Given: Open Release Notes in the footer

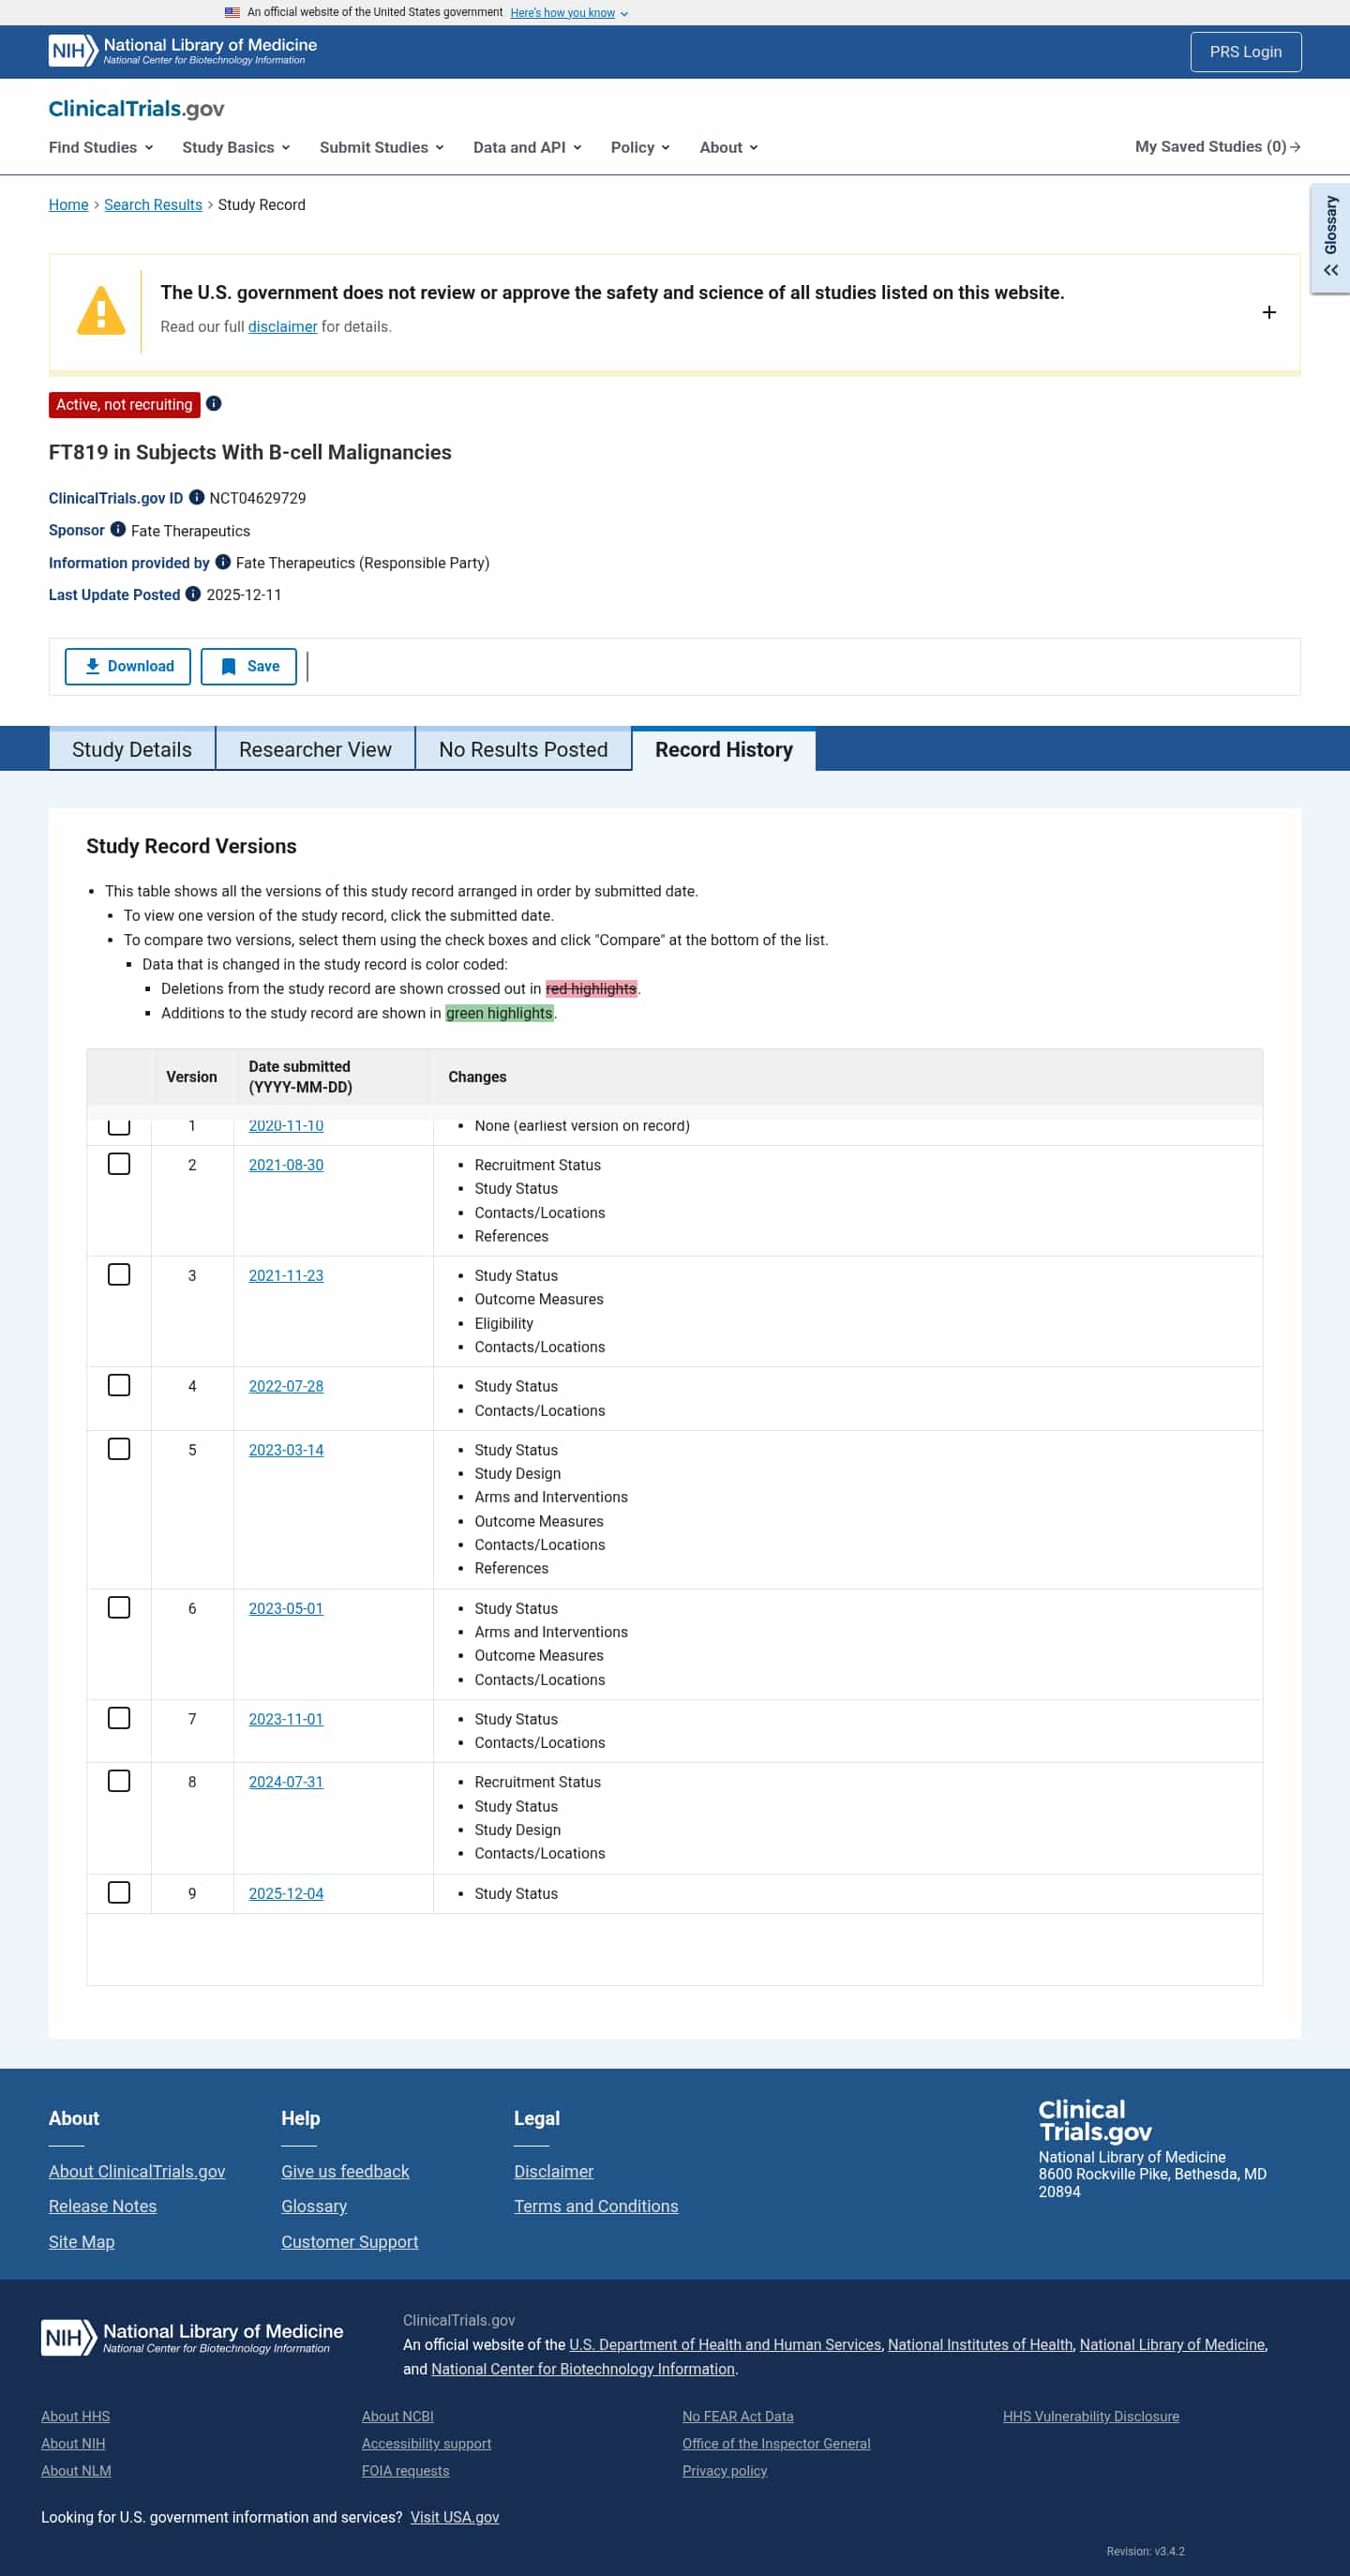Looking at the screenshot, I should pyautogui.click(x=102, y=2206).
